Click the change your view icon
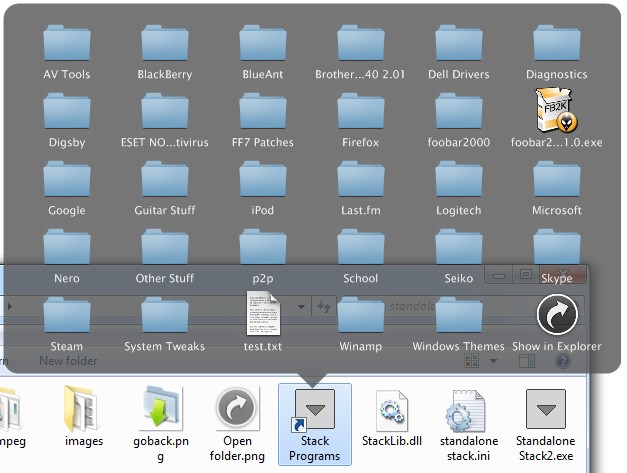Screen dimensions: 627x473 click(472, 361)
